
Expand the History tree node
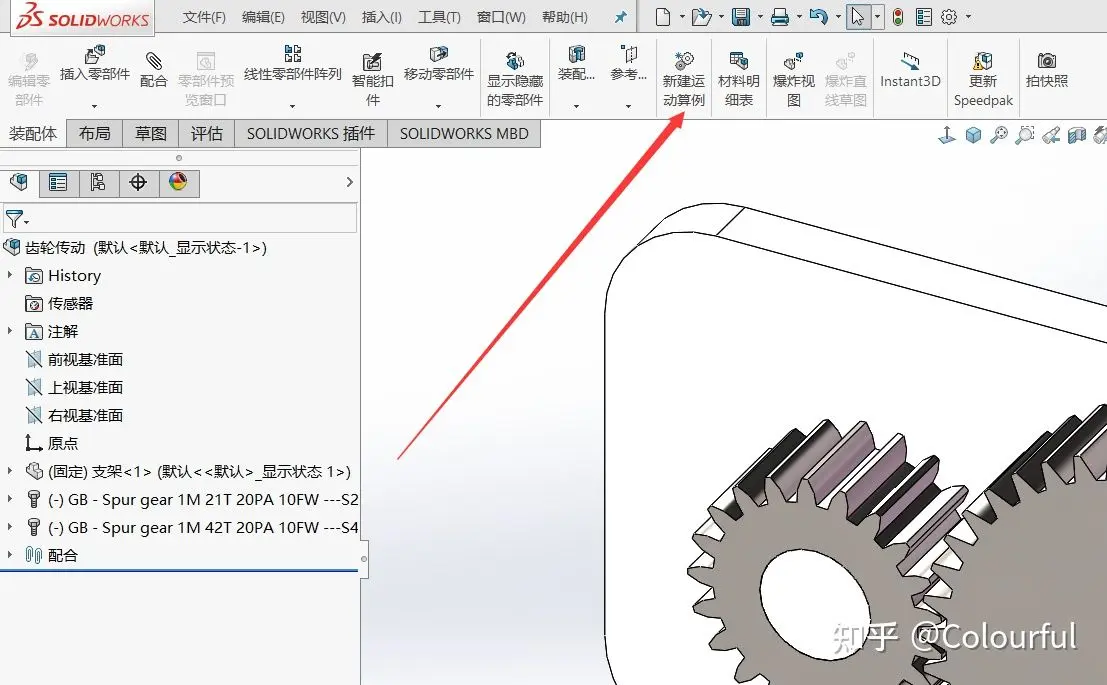pos(10,274)
